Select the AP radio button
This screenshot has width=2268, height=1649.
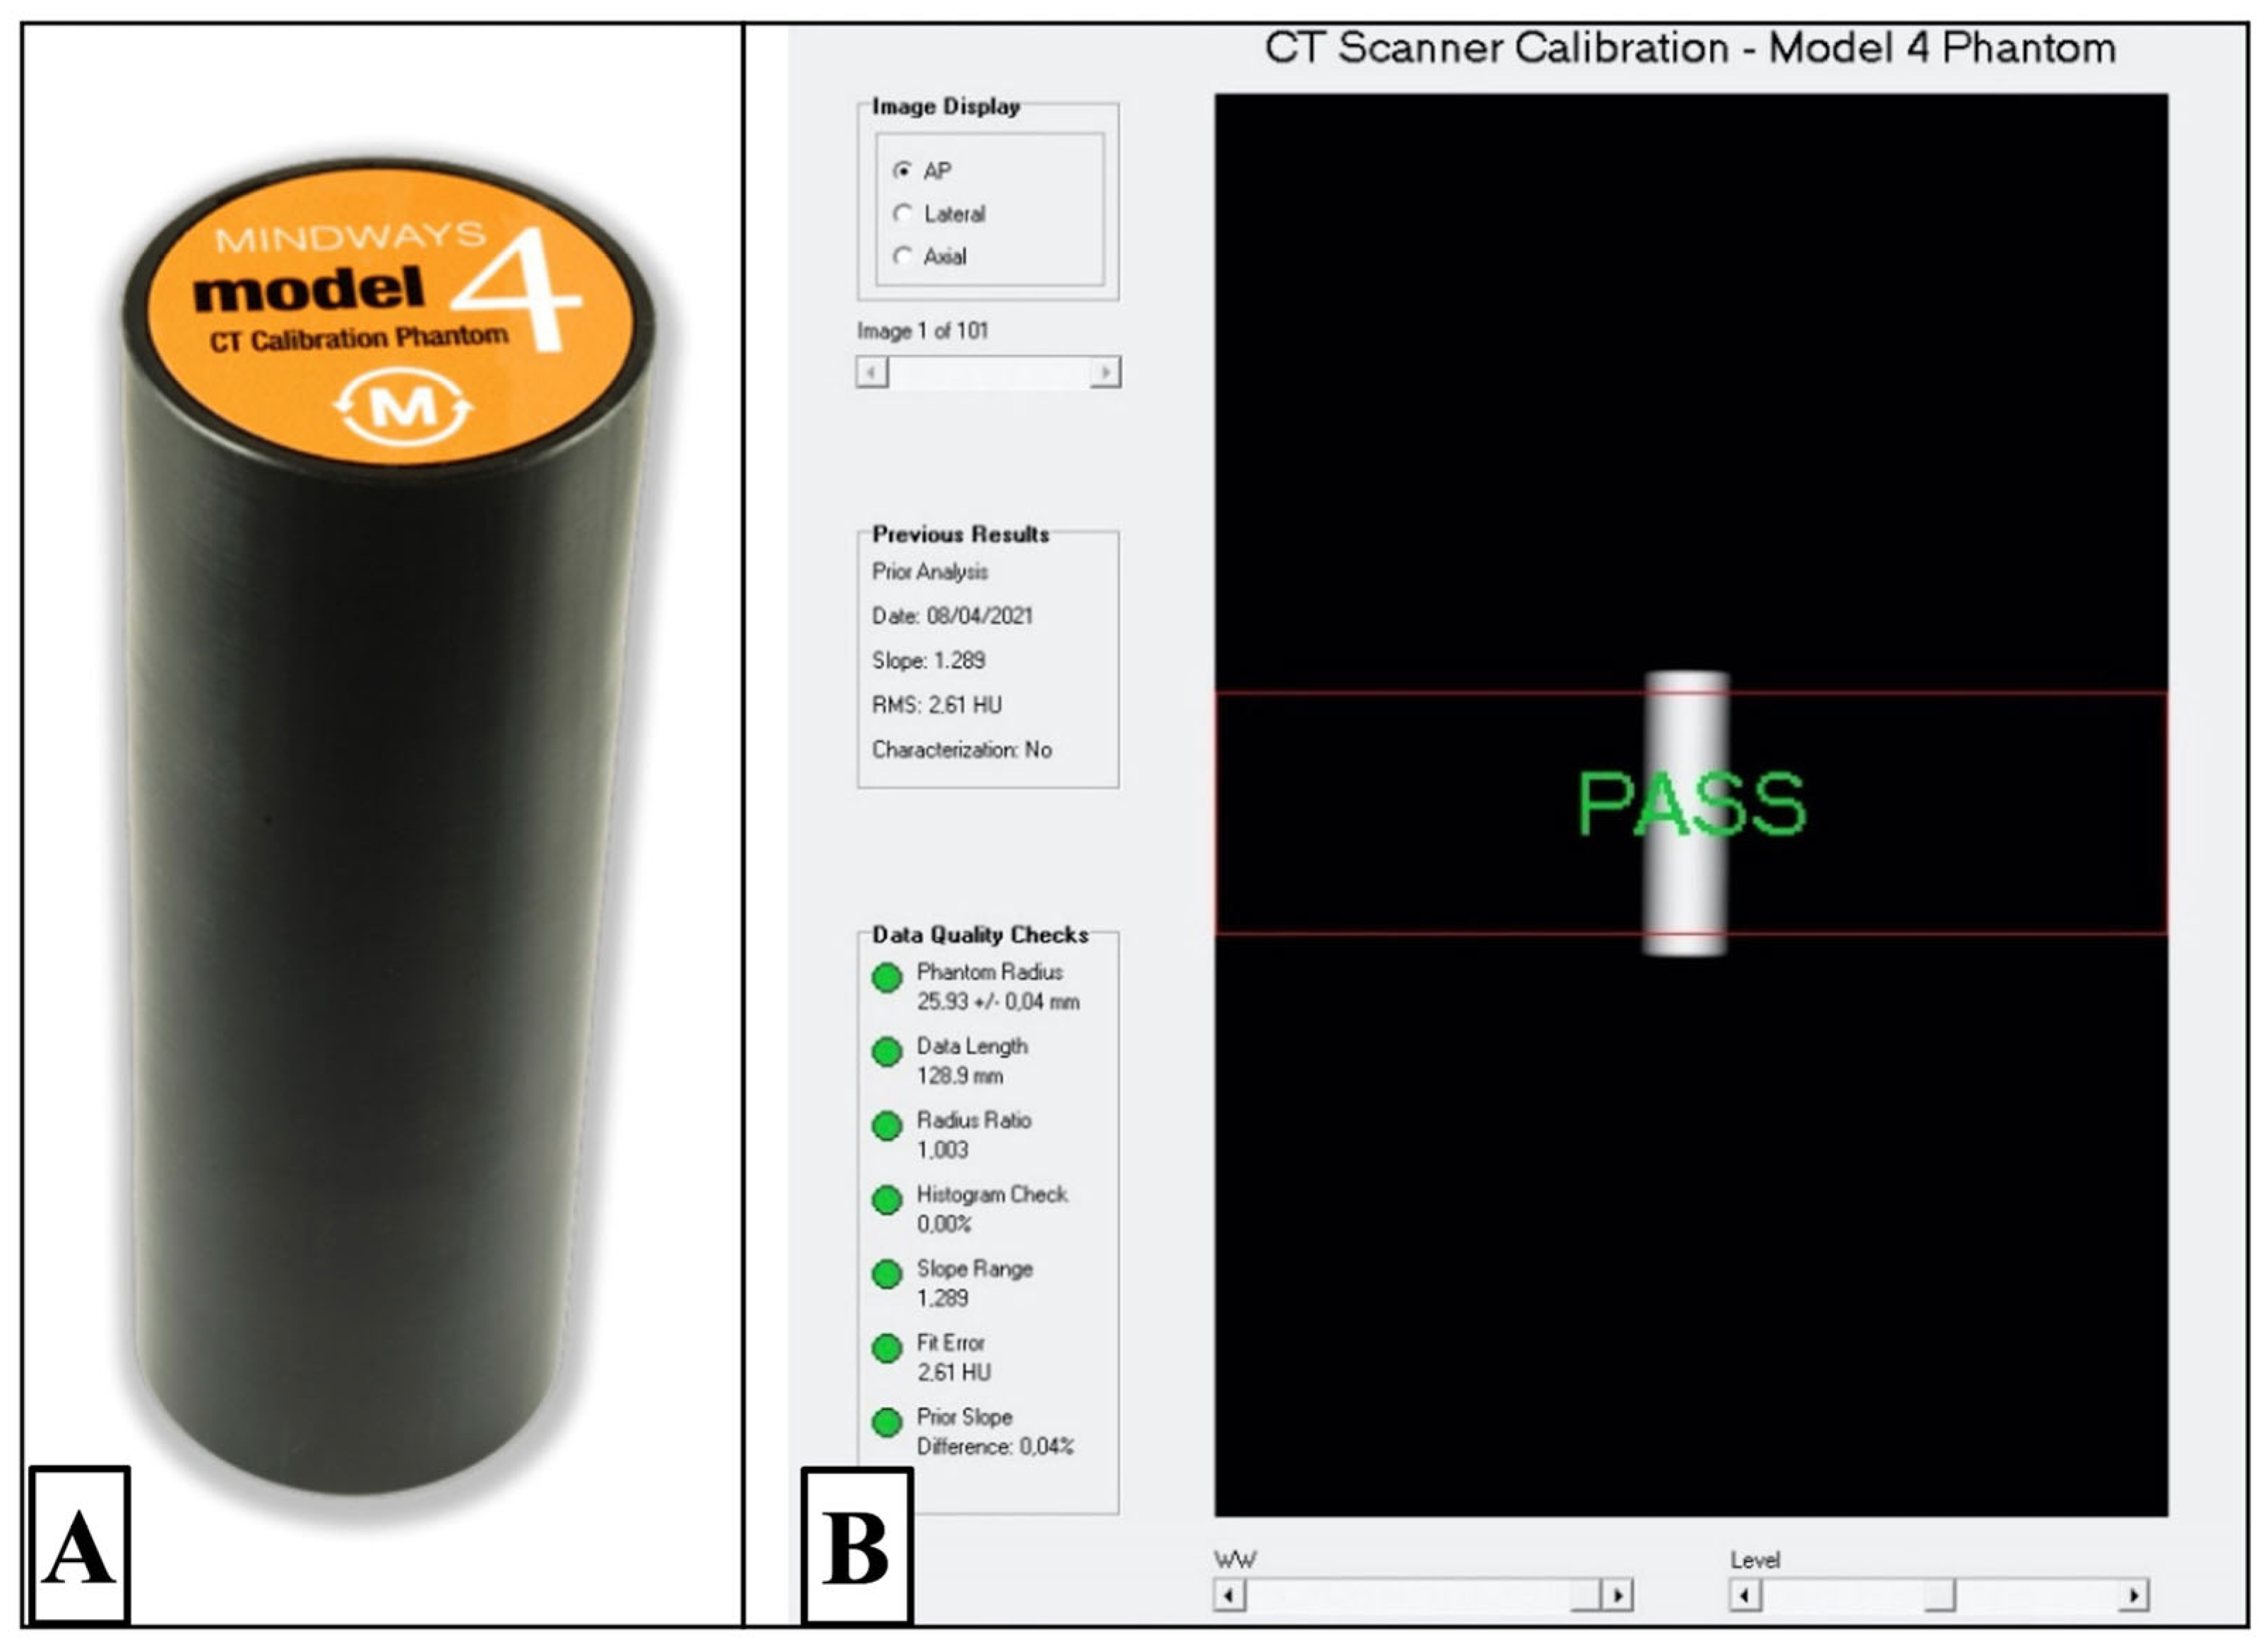(x=902, y=171)
